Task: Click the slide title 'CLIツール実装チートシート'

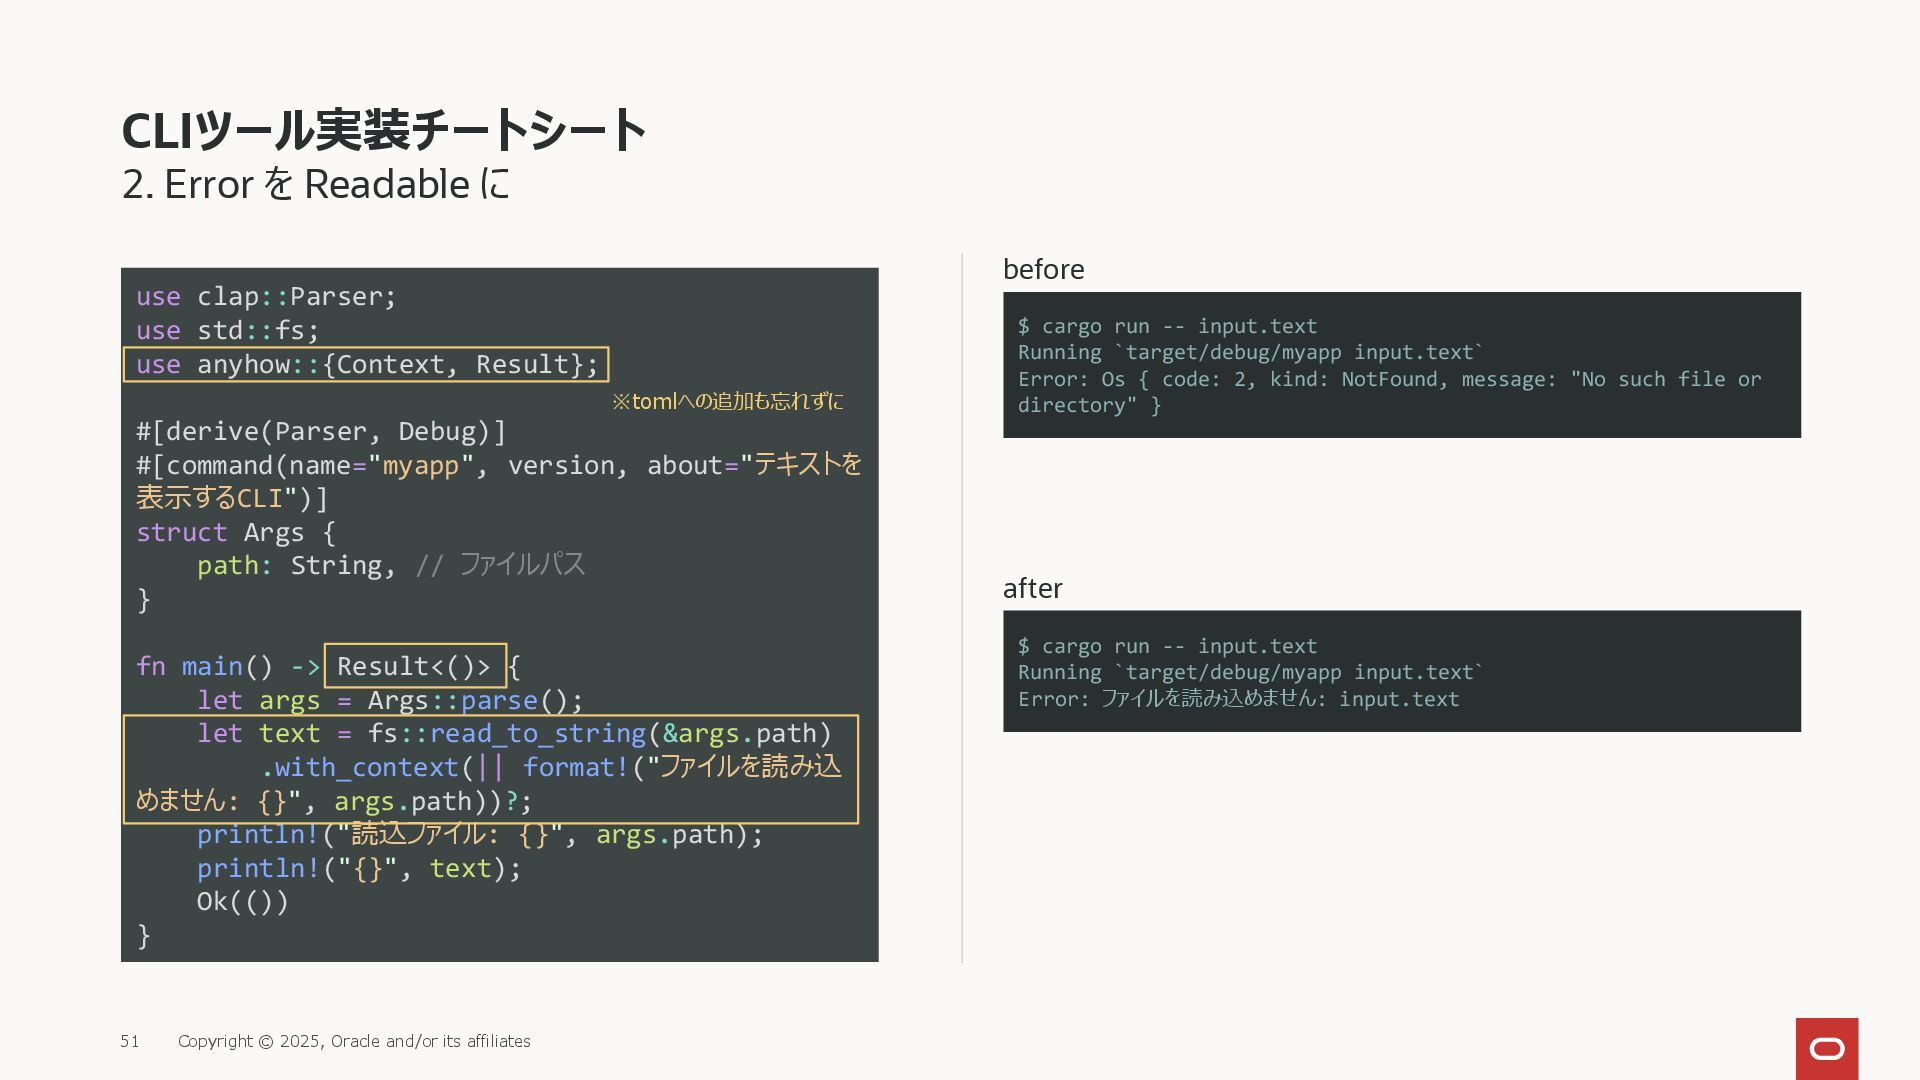Action: click(x=384, y=130)
